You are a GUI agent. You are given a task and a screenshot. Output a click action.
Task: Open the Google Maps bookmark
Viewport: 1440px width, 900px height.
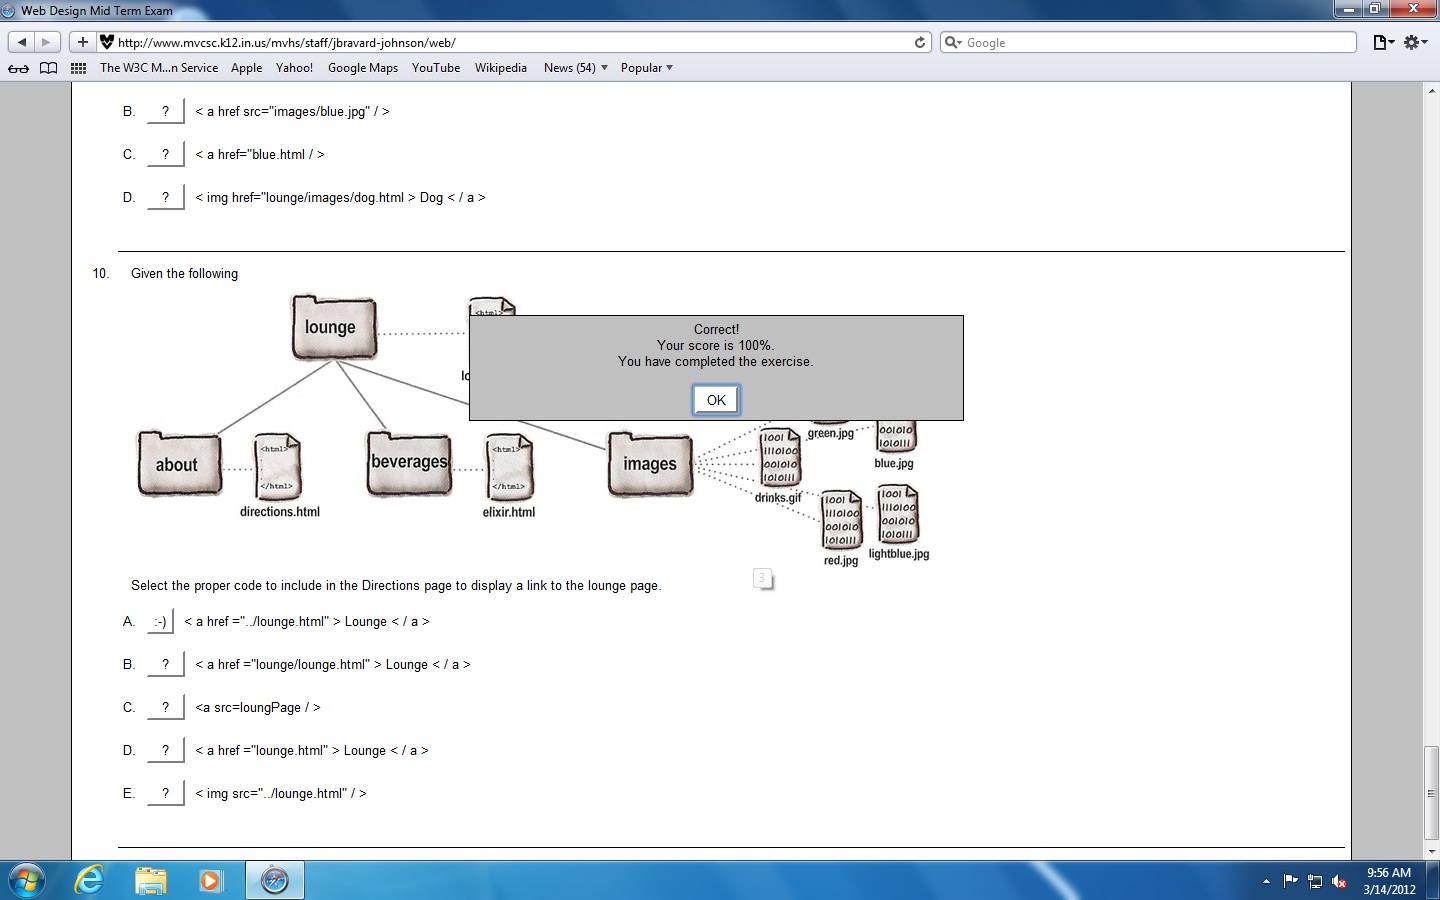362,68
